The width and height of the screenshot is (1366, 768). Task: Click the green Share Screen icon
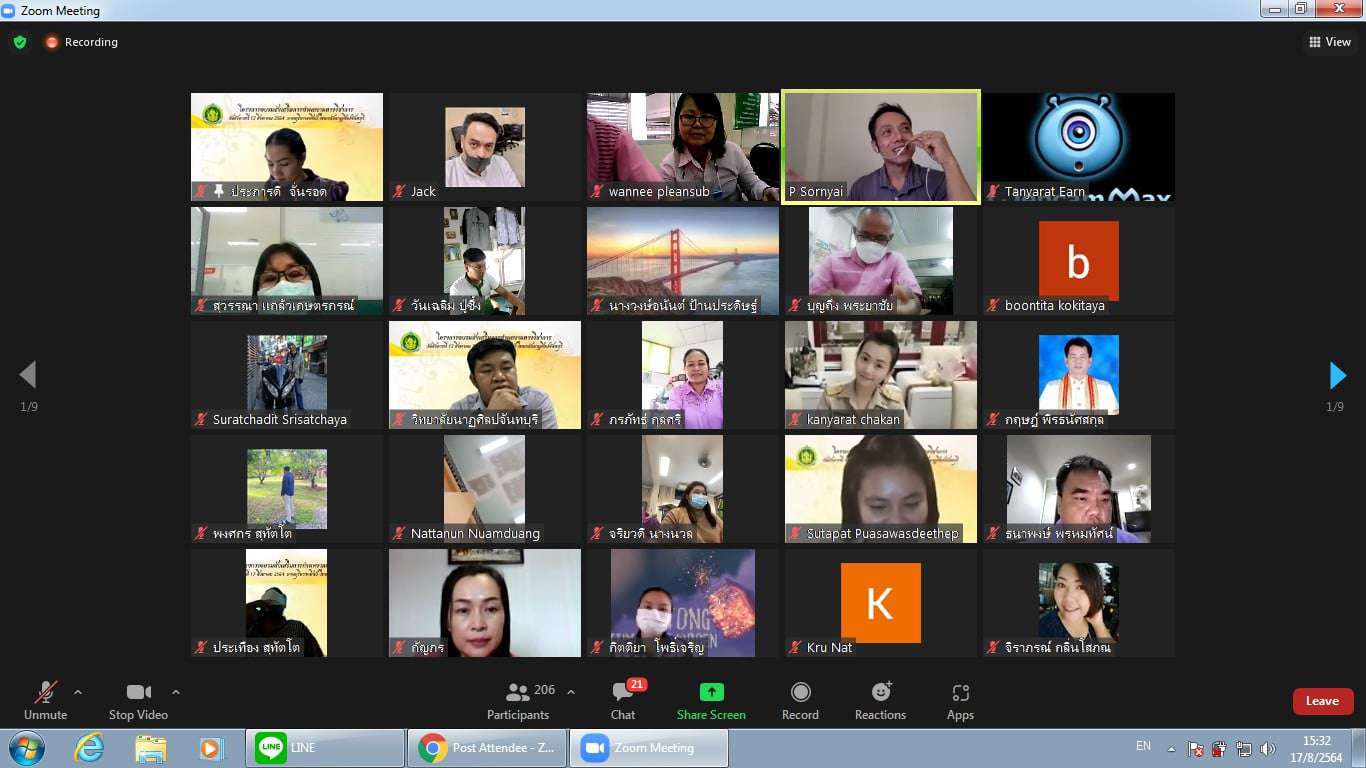[711, 692]
